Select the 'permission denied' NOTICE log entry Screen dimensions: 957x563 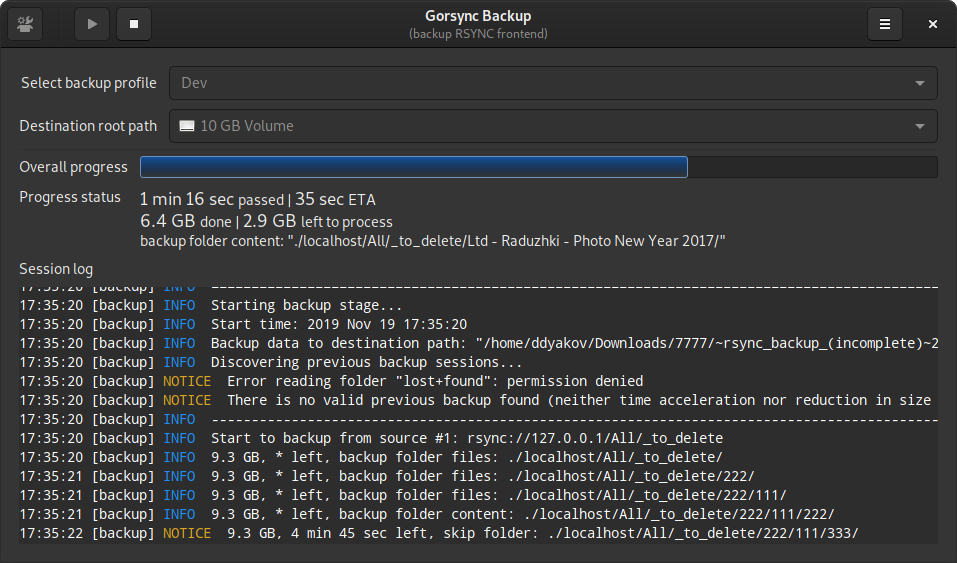point(331,381)
